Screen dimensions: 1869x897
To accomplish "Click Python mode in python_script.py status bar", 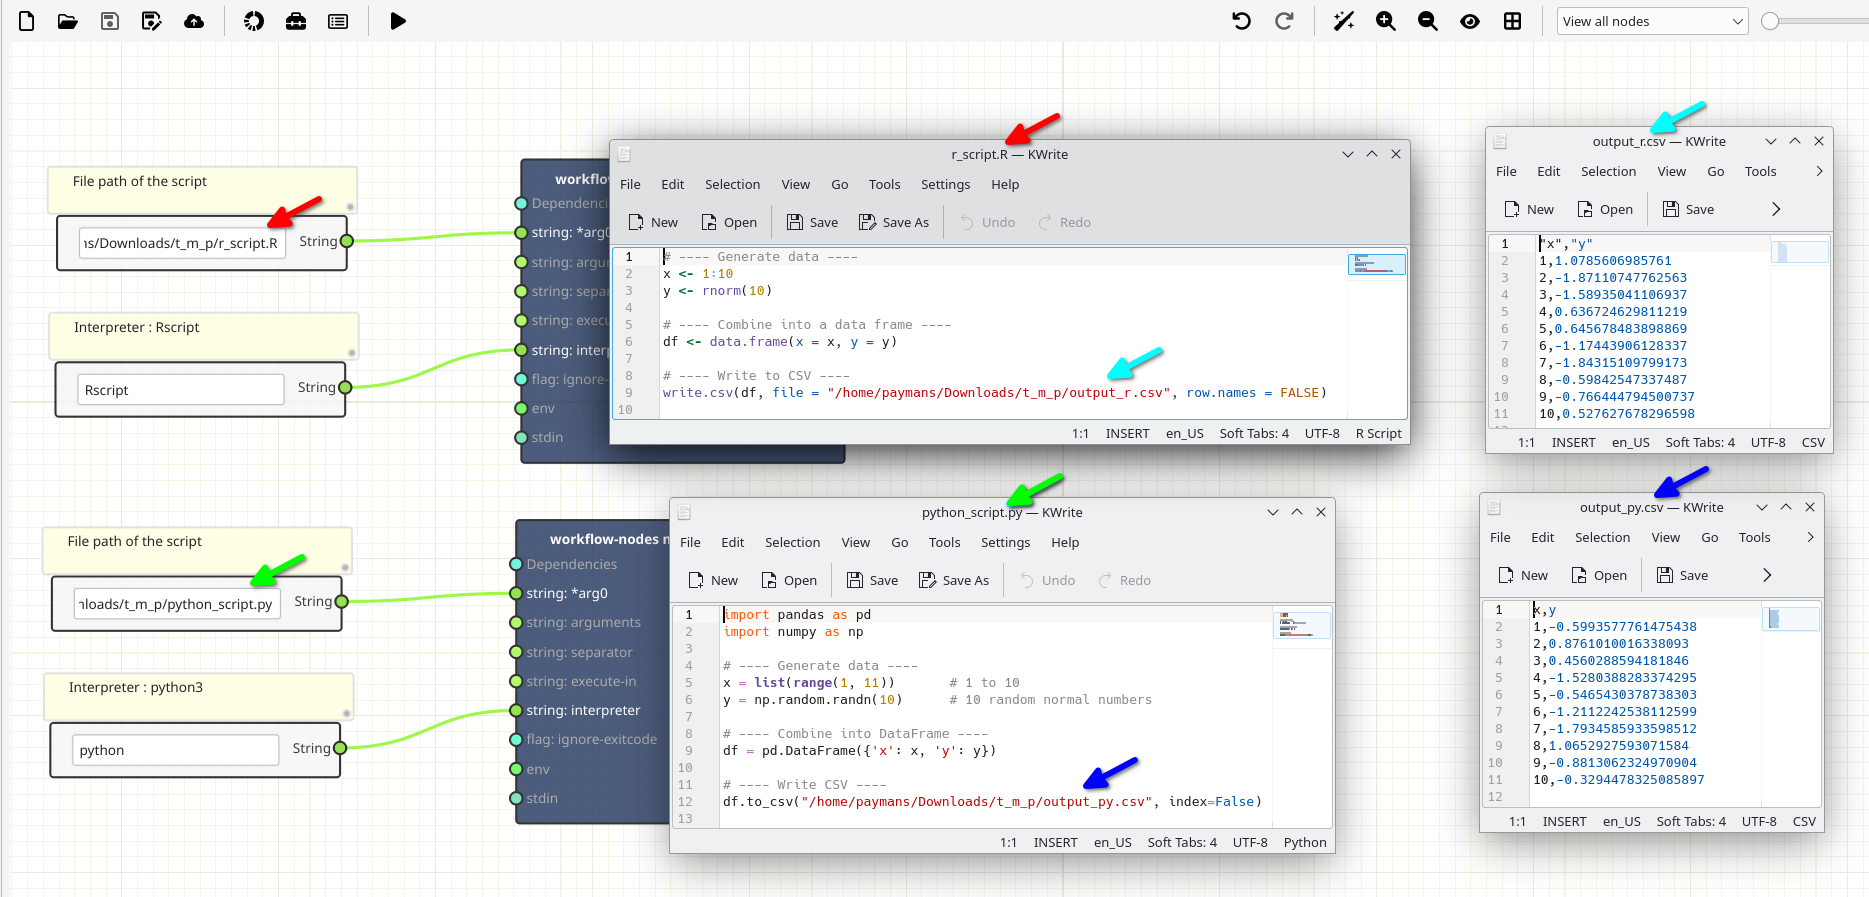I will (x=1305, y=842).
